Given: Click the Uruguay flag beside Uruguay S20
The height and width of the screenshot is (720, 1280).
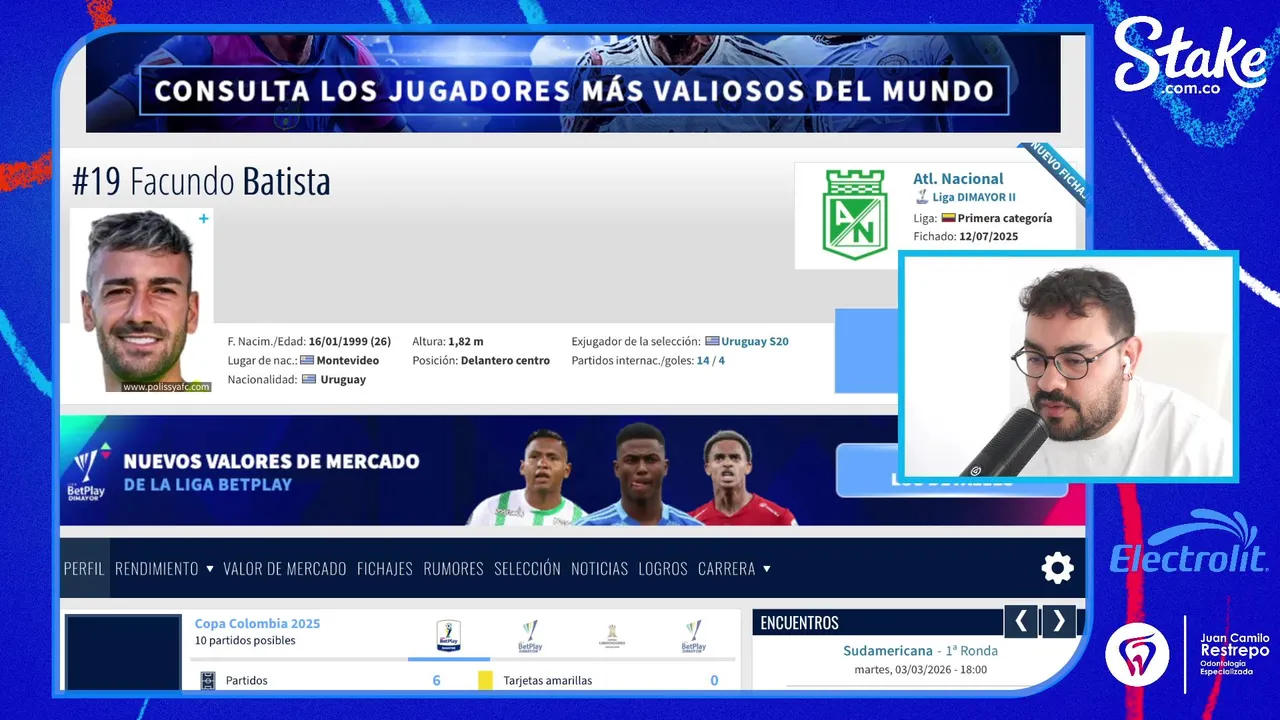Looking at the screenshot, I should point(712,341).
